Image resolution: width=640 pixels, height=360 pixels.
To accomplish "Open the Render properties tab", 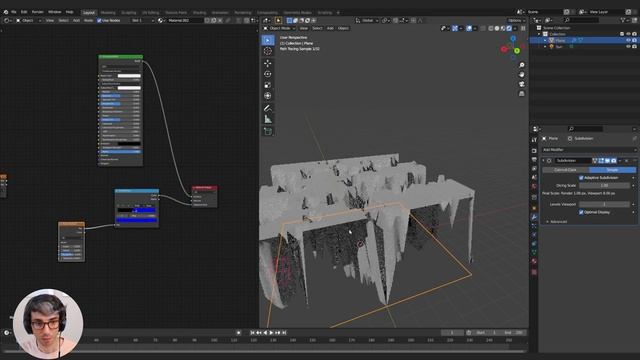I will (534, 151).
